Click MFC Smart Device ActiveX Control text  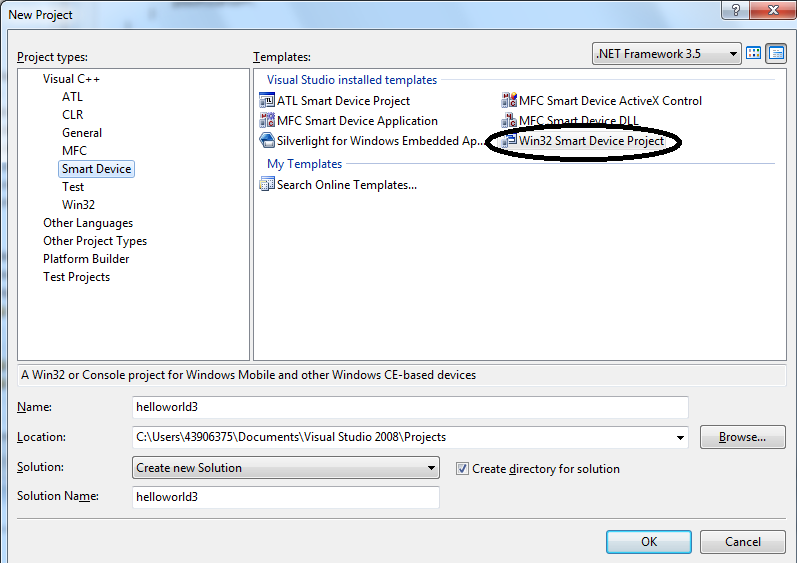[x=610, y=101]
